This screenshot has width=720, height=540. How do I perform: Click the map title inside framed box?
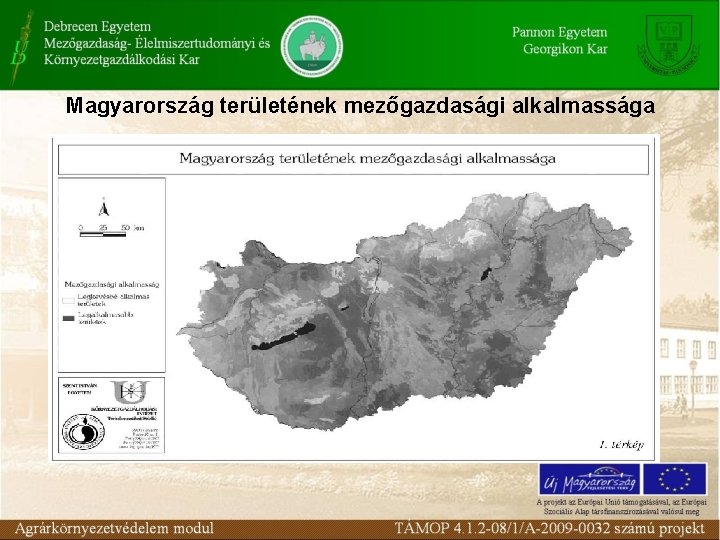click(x=367, y=158)
